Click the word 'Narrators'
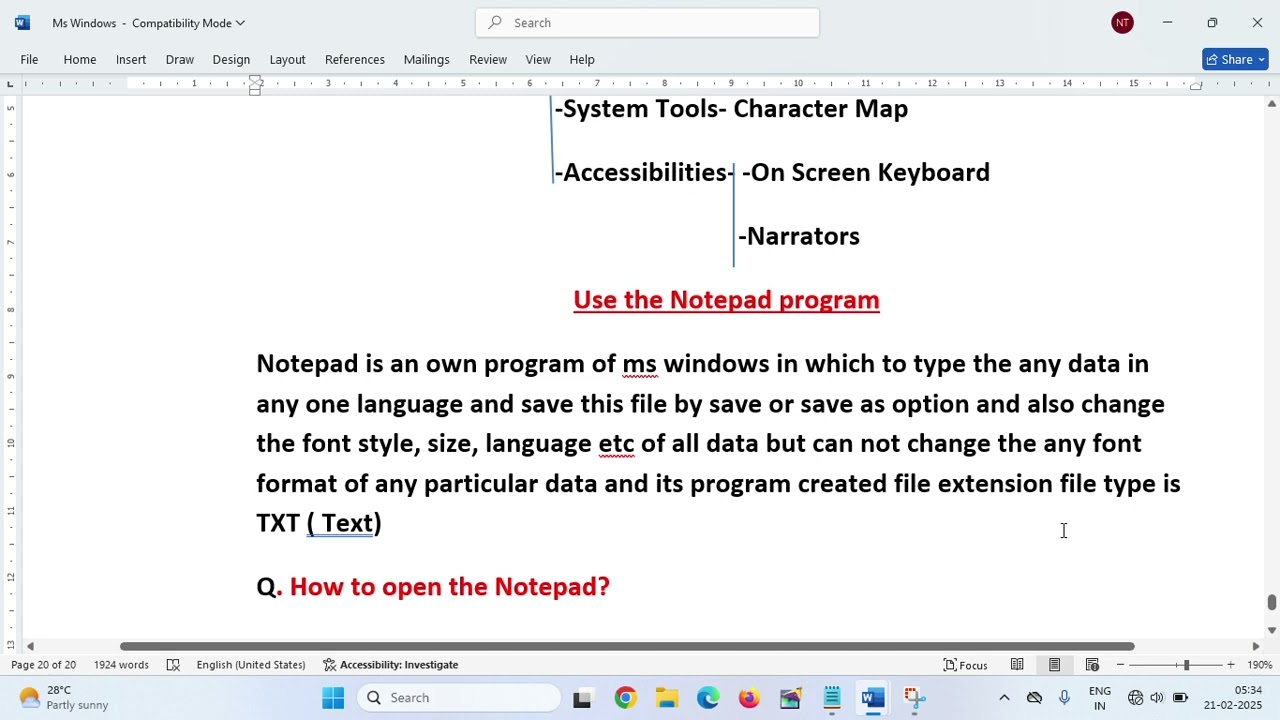This screenshot has width=1280, height=720. 803,236
